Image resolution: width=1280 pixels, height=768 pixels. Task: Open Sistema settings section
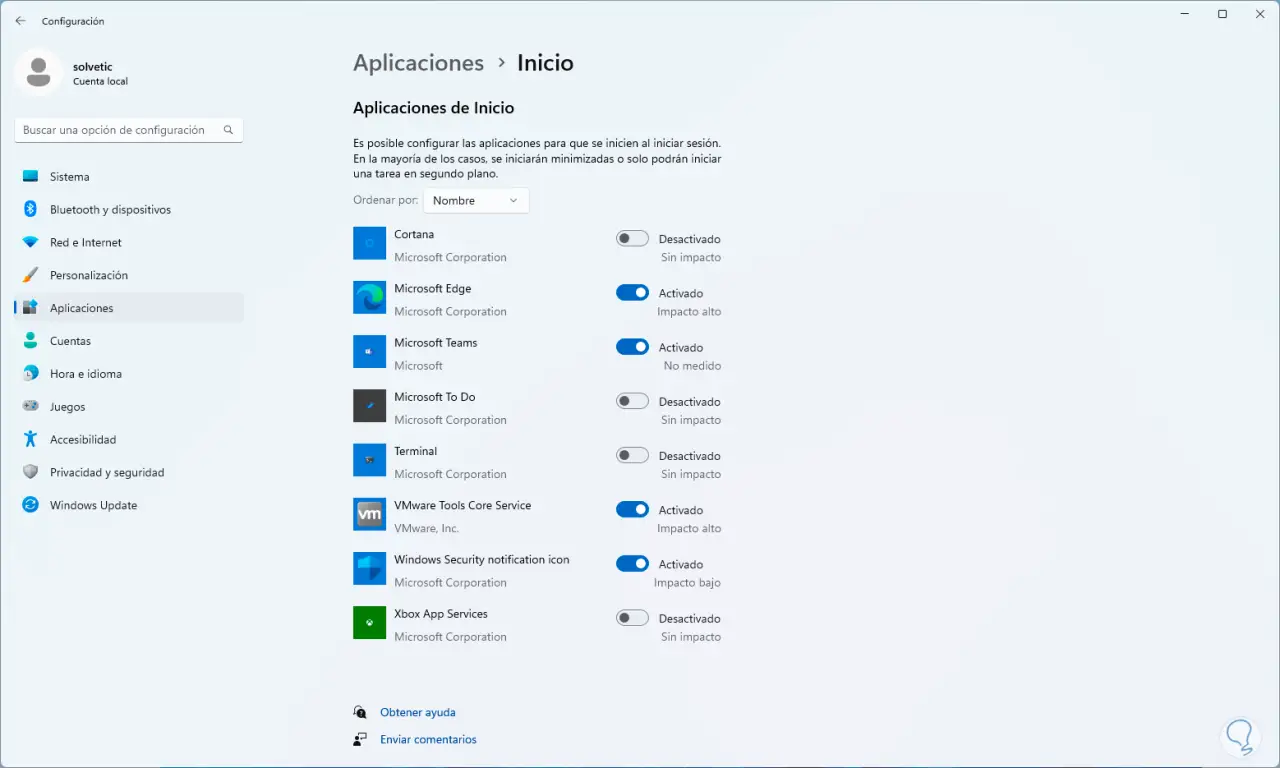coord(129,177)
